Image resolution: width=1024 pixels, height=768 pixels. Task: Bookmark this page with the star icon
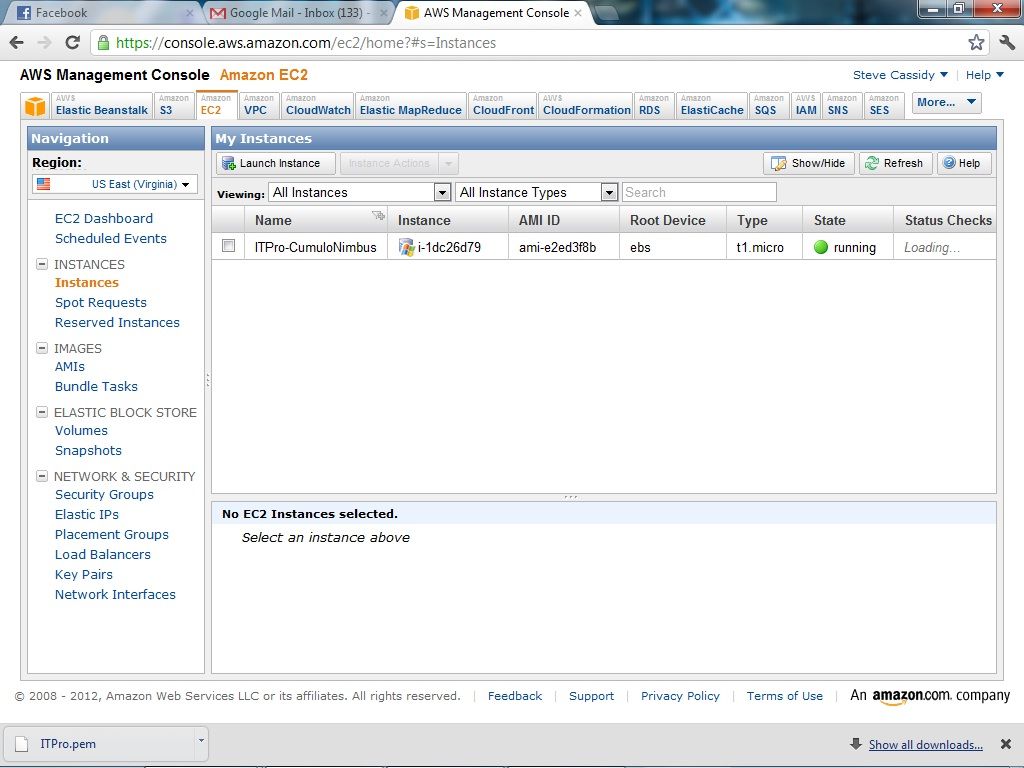pos(976,42)
